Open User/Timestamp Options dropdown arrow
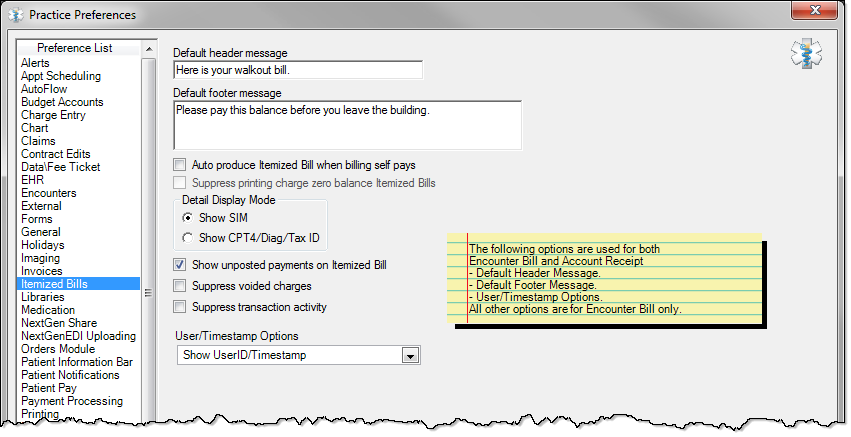851x437 pixels. pos(410,356)
